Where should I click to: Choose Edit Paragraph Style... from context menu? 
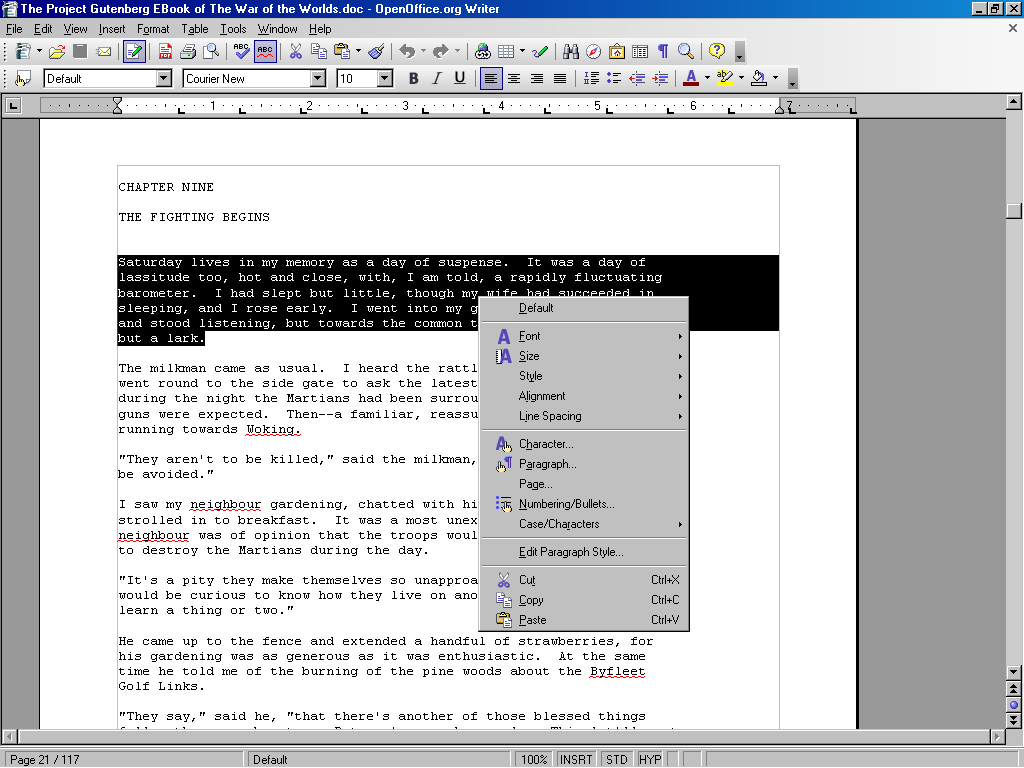[x=571, y=552]
